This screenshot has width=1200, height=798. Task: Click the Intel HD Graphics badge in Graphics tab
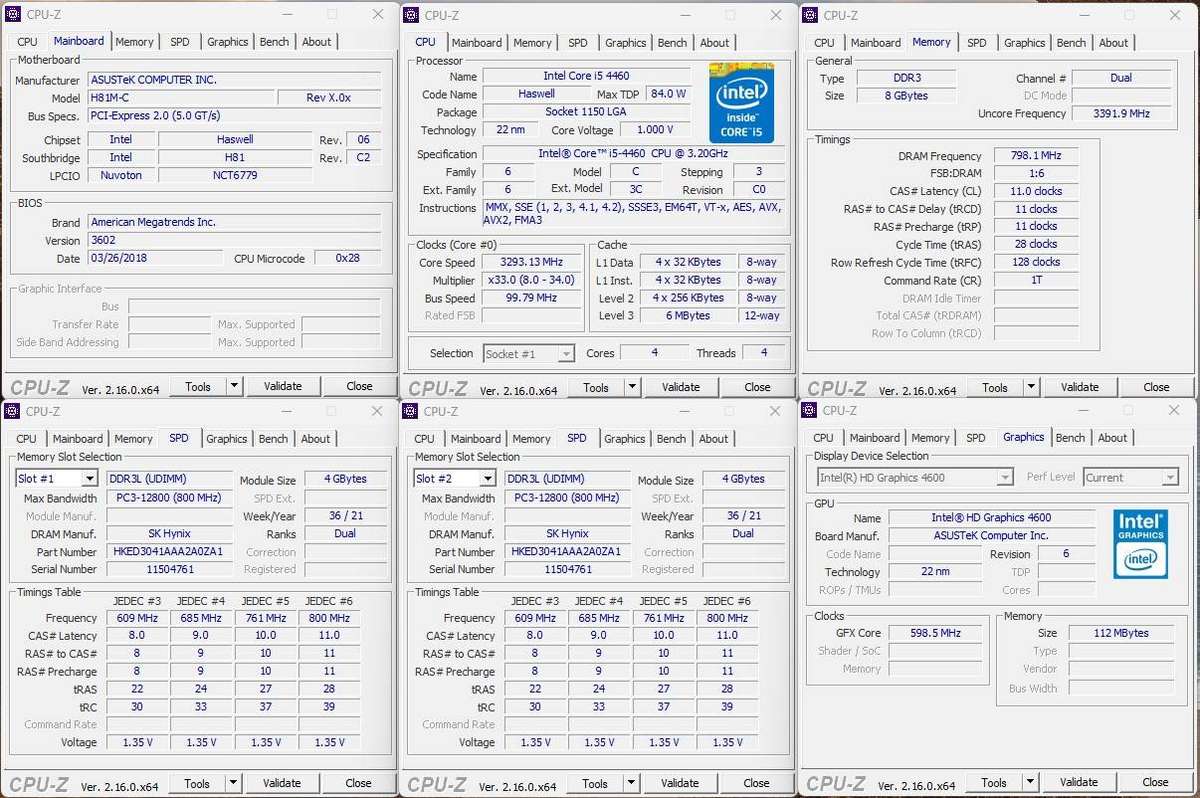pyautogui.click(x=1139, y=543)
